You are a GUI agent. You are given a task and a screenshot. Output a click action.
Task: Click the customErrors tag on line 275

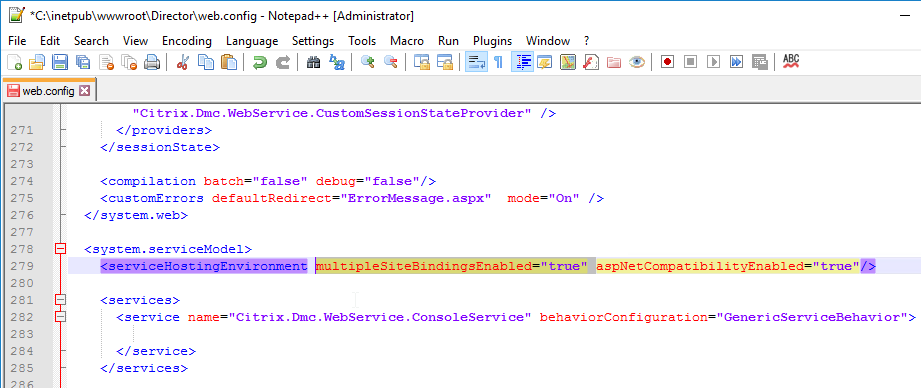coord(152,198)
